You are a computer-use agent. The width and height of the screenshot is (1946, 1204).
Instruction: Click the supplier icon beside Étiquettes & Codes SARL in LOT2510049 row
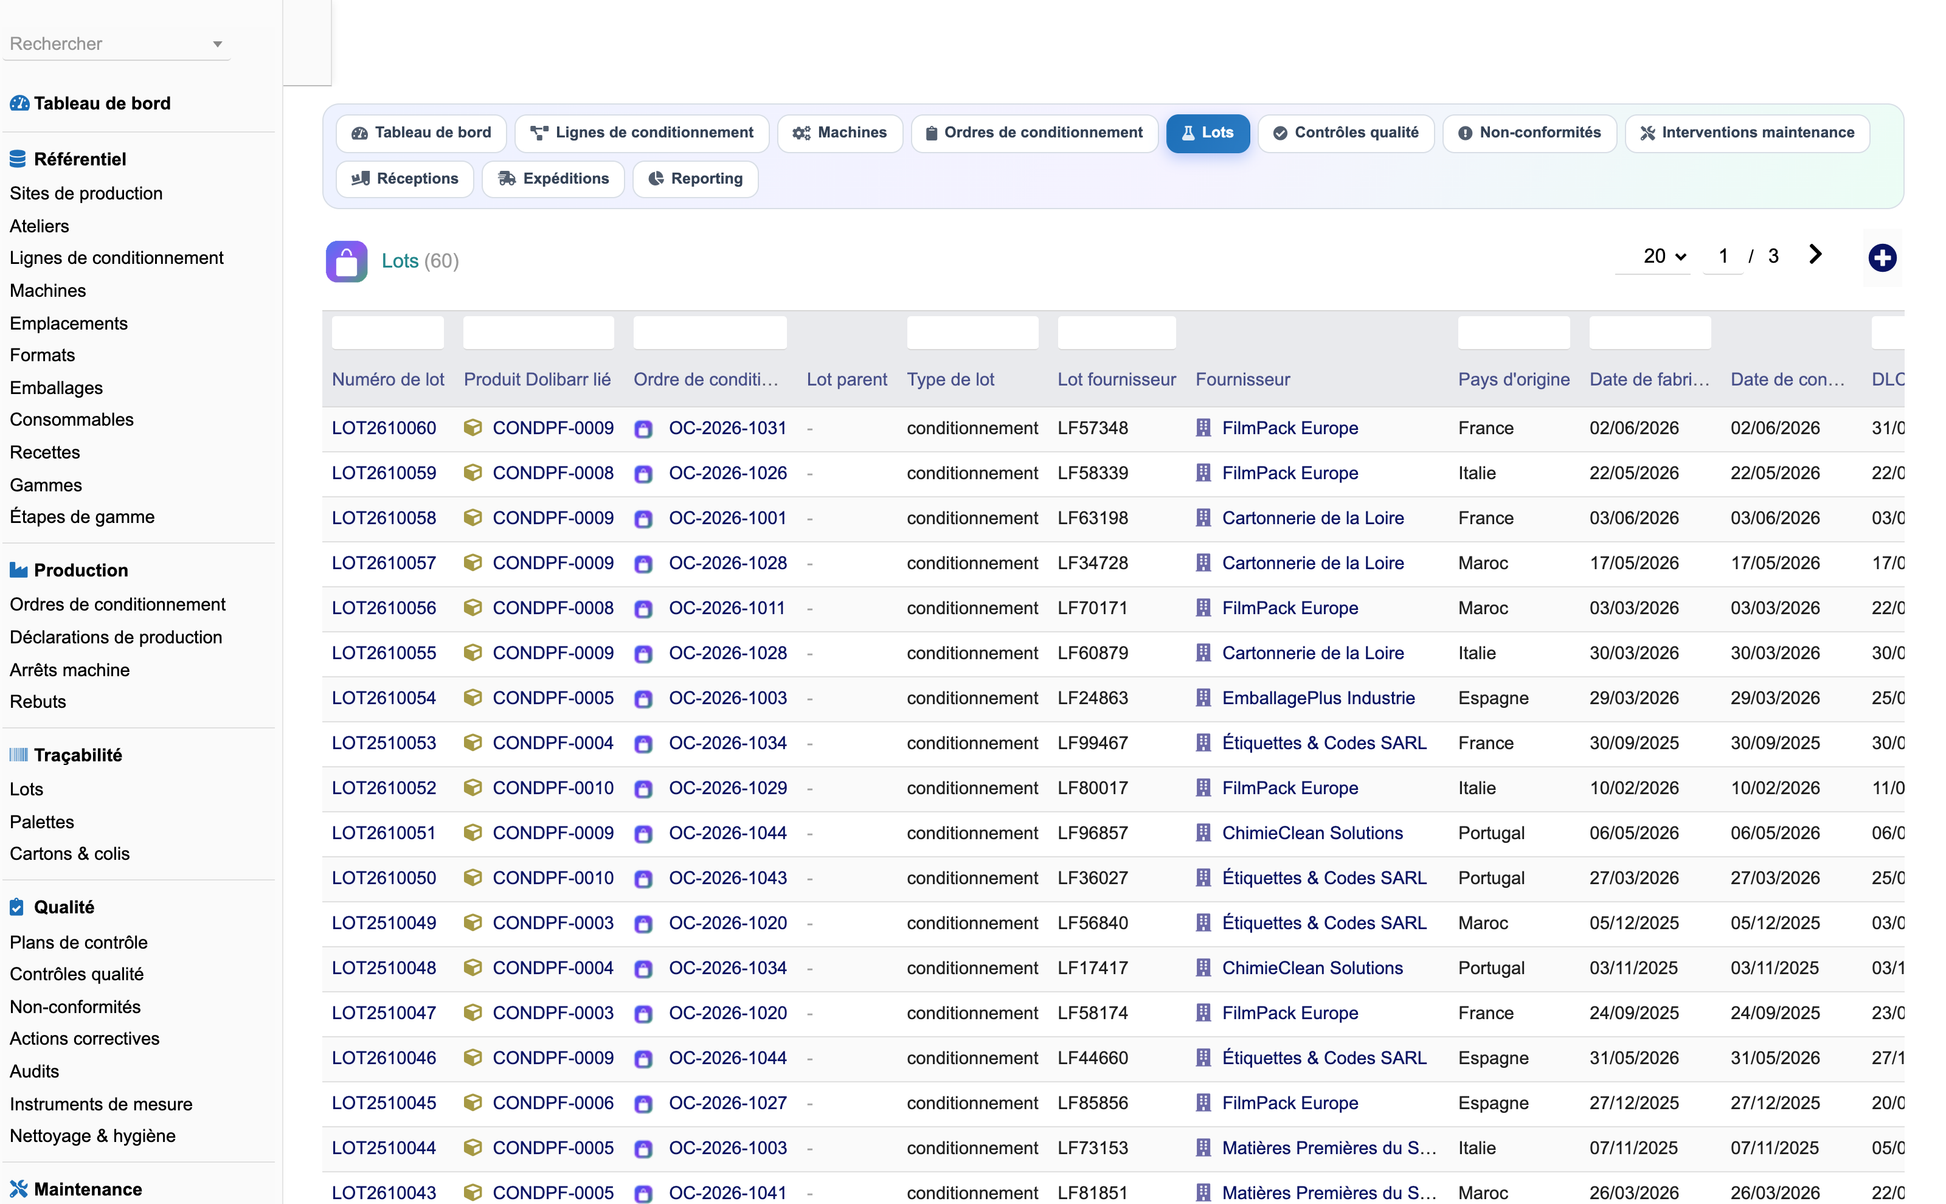(1203, 923)
